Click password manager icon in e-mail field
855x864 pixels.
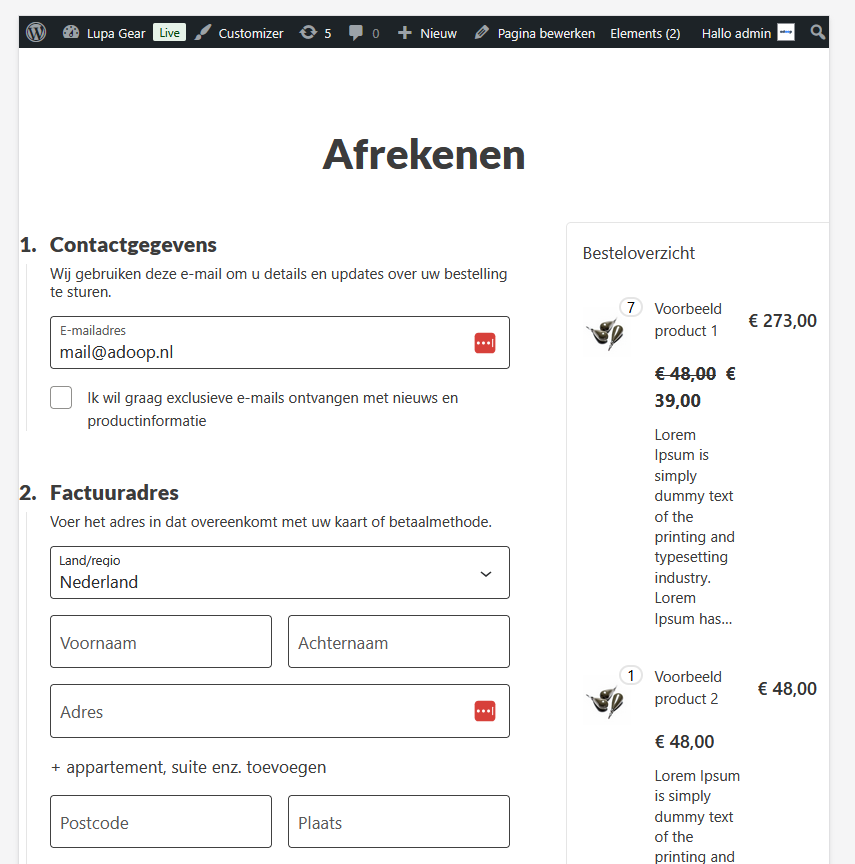tap(485, 343)
